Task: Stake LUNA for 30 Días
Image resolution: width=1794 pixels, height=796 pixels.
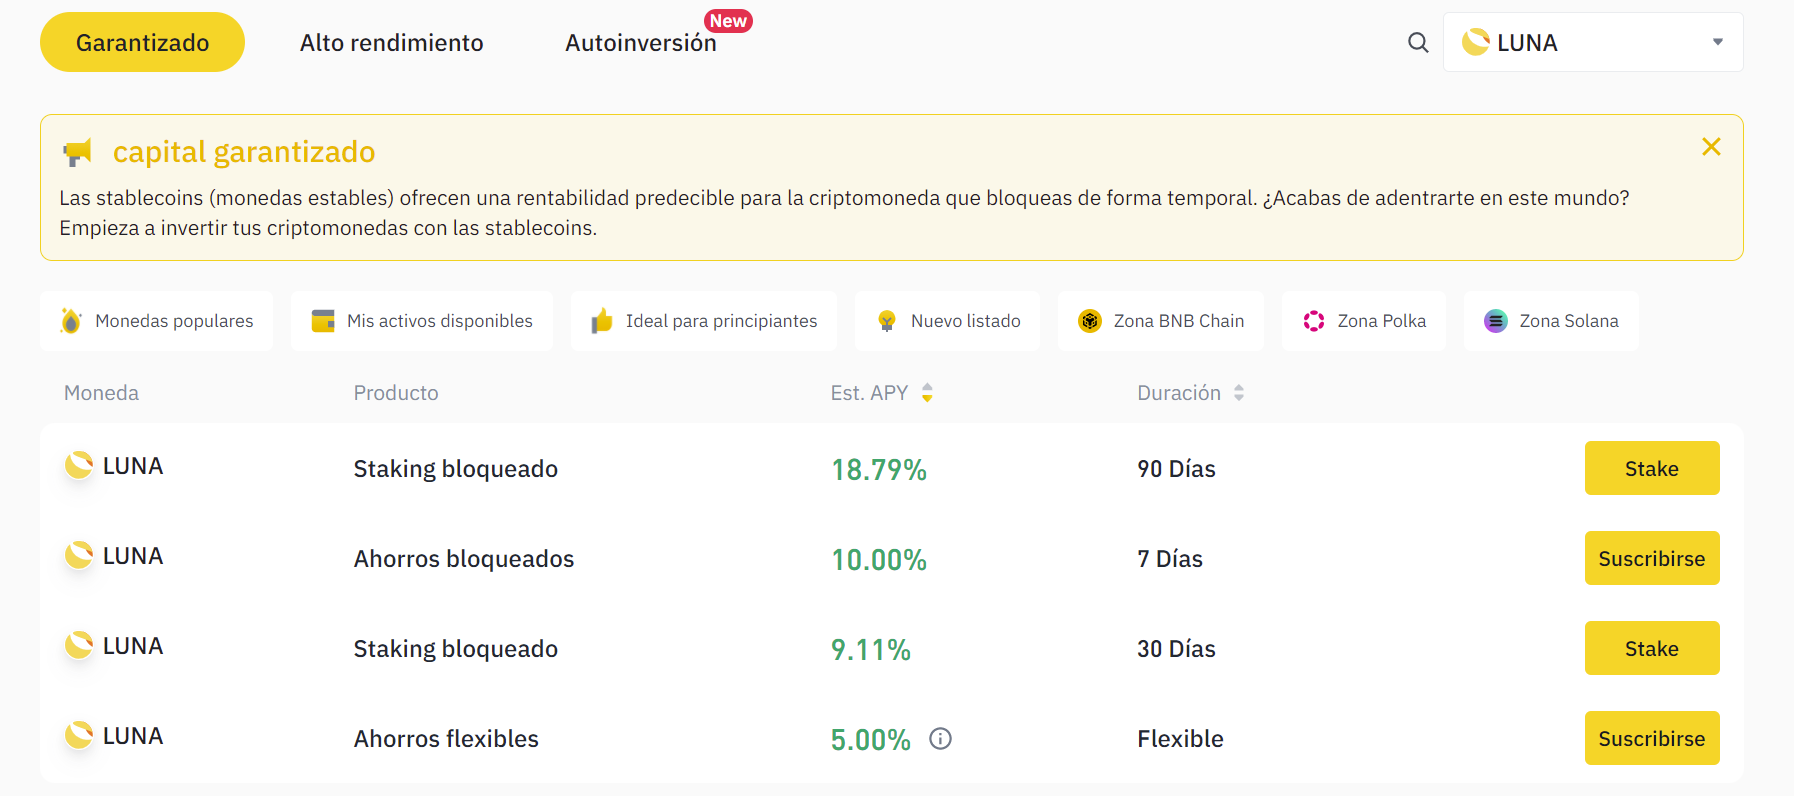Action: point(1651,648)
